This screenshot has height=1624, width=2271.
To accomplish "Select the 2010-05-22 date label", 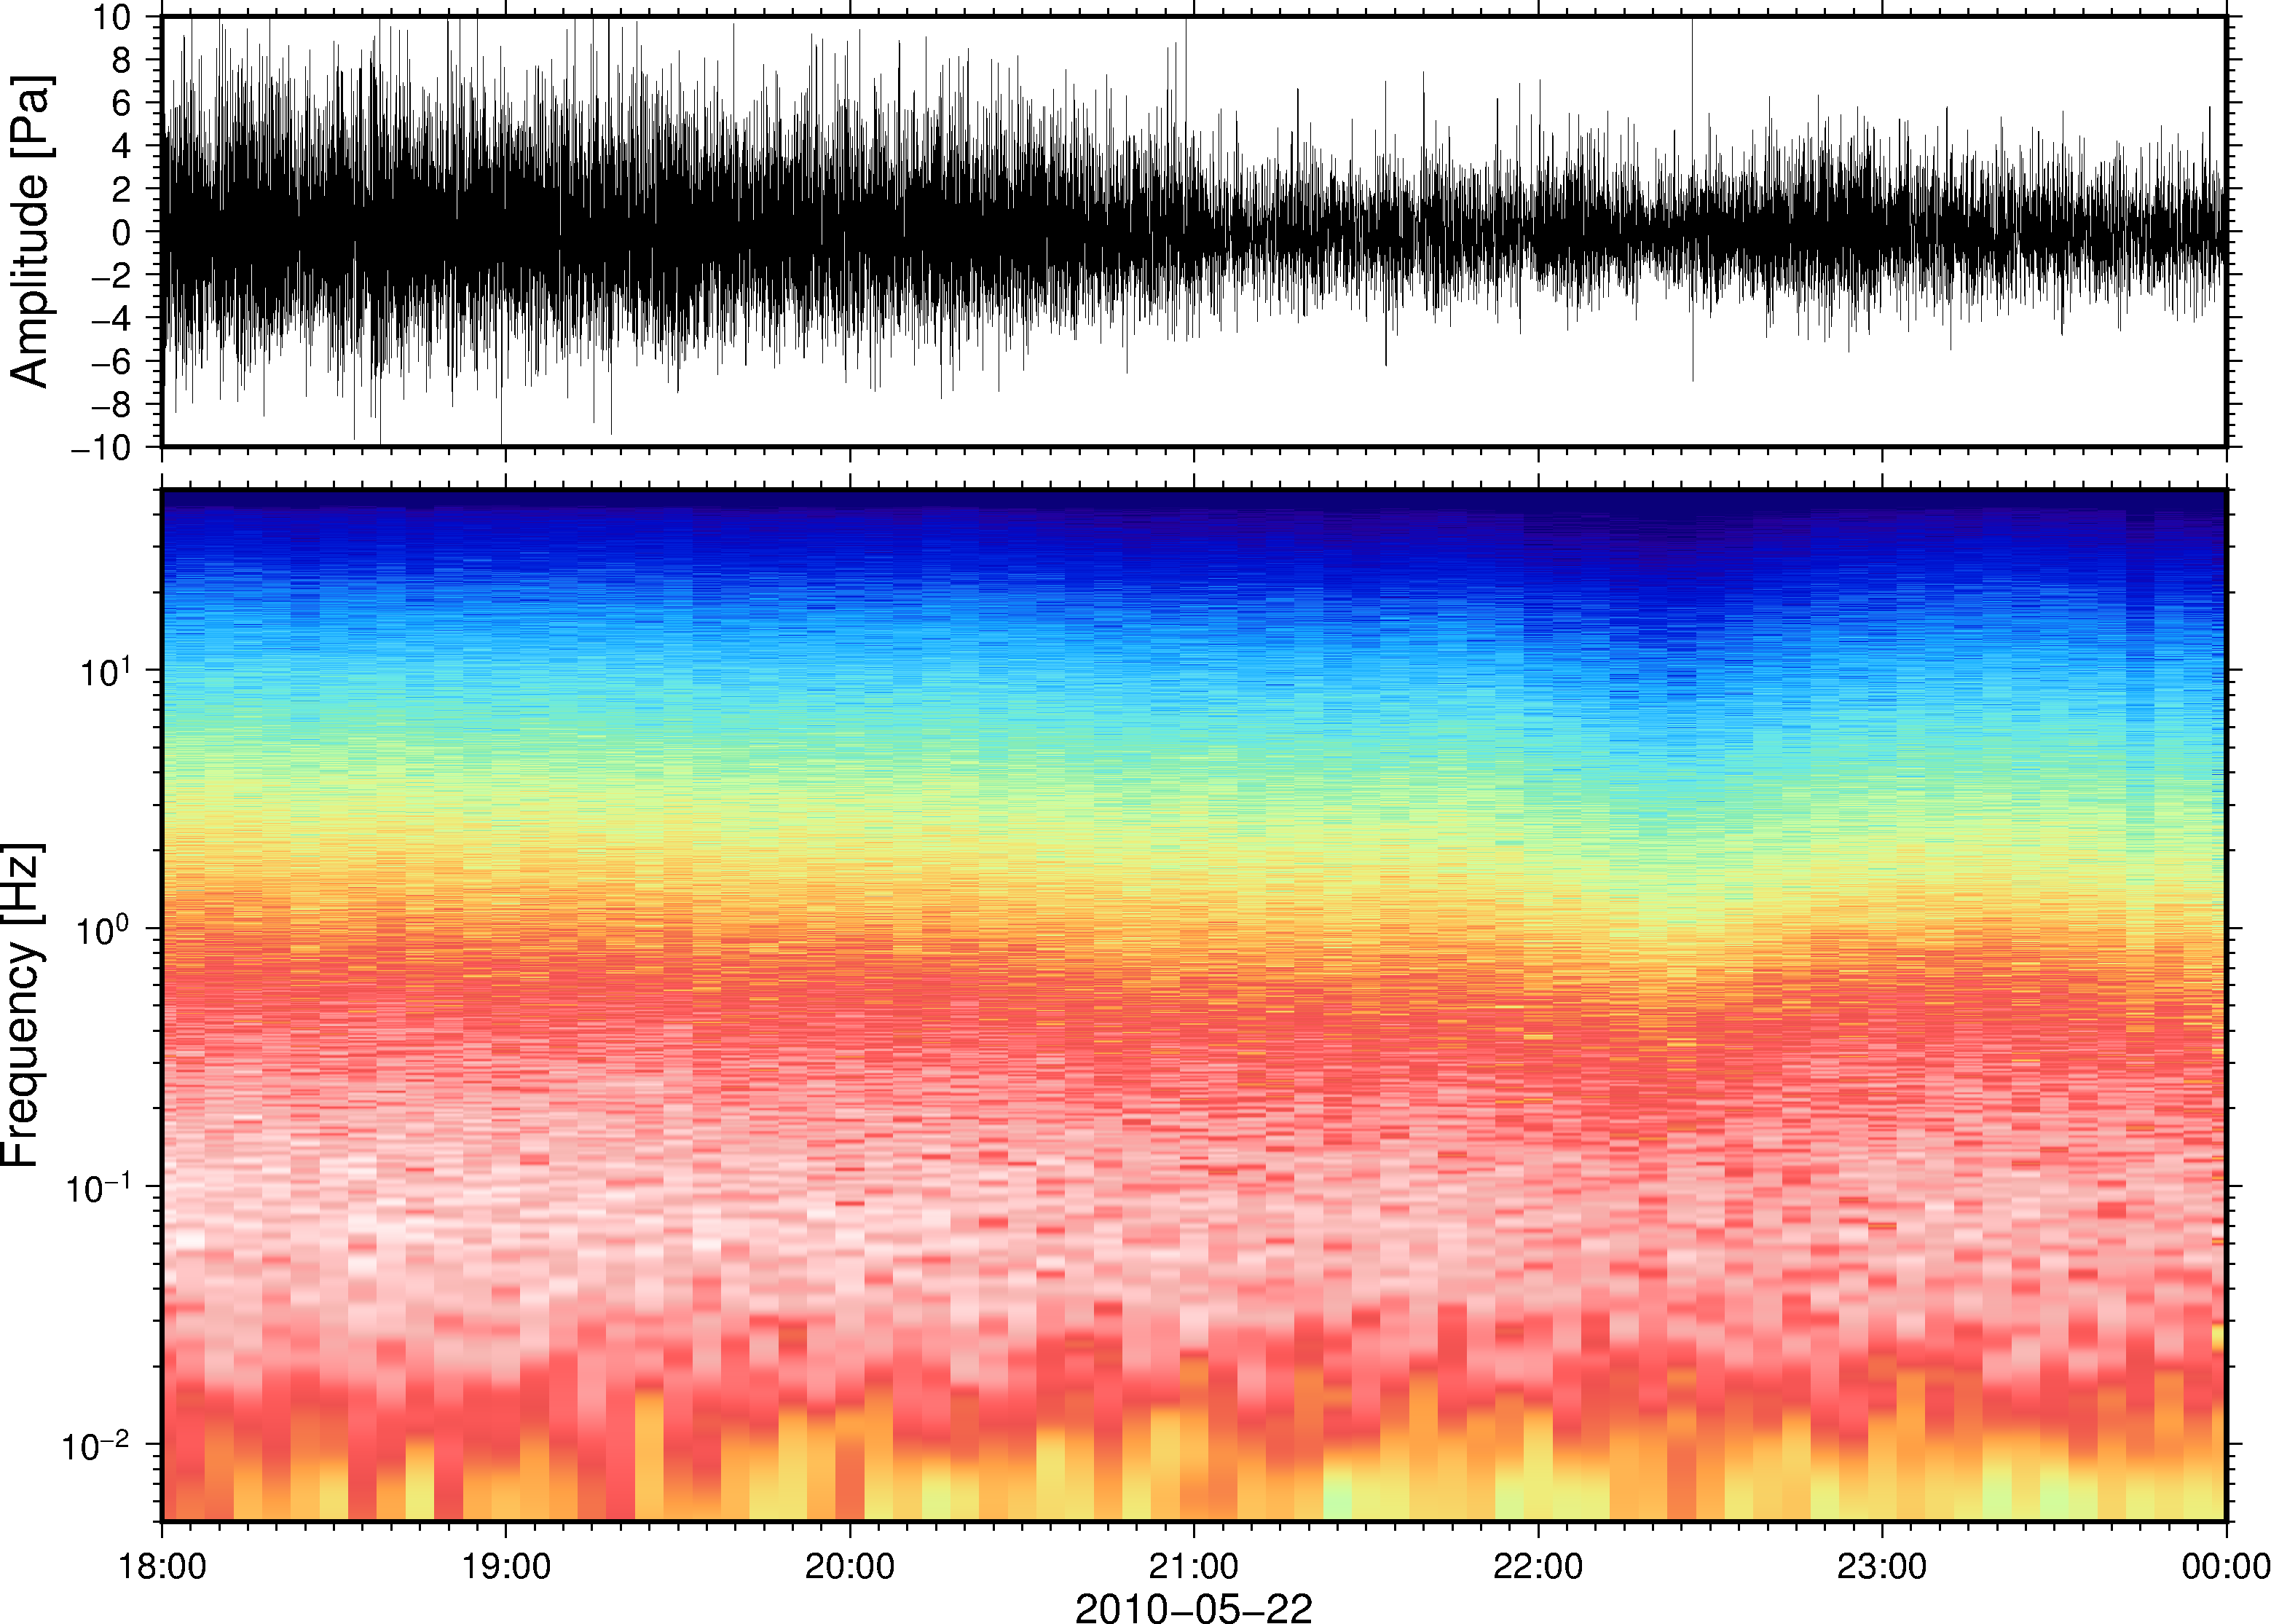I will click(x=1193, y=1607).
